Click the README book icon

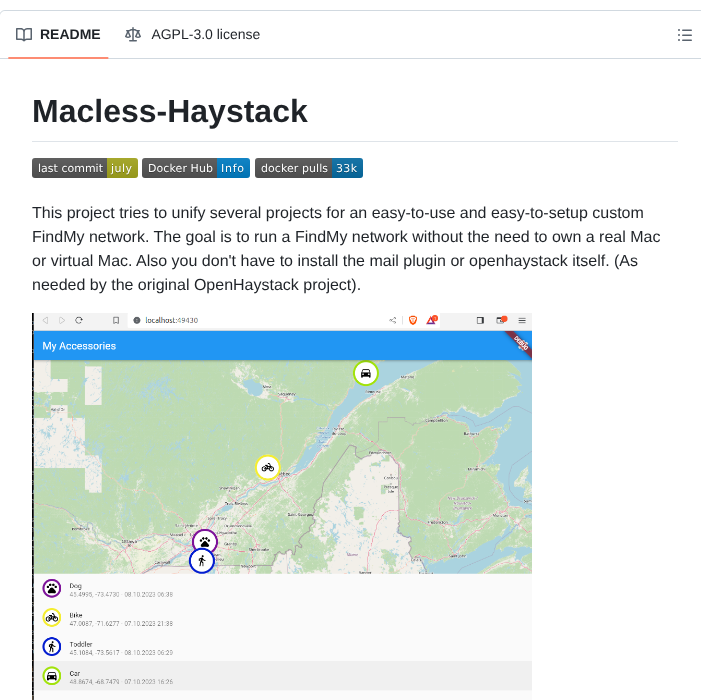point(24,34)
